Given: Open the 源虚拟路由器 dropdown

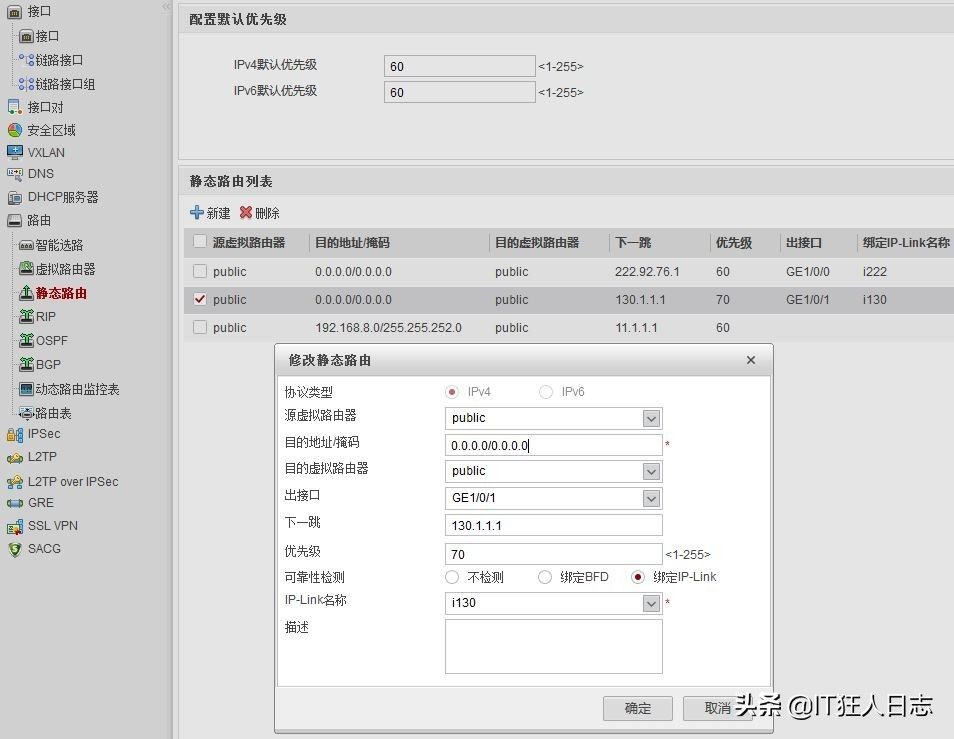Looking at the screenshot, I should [651, 418].
